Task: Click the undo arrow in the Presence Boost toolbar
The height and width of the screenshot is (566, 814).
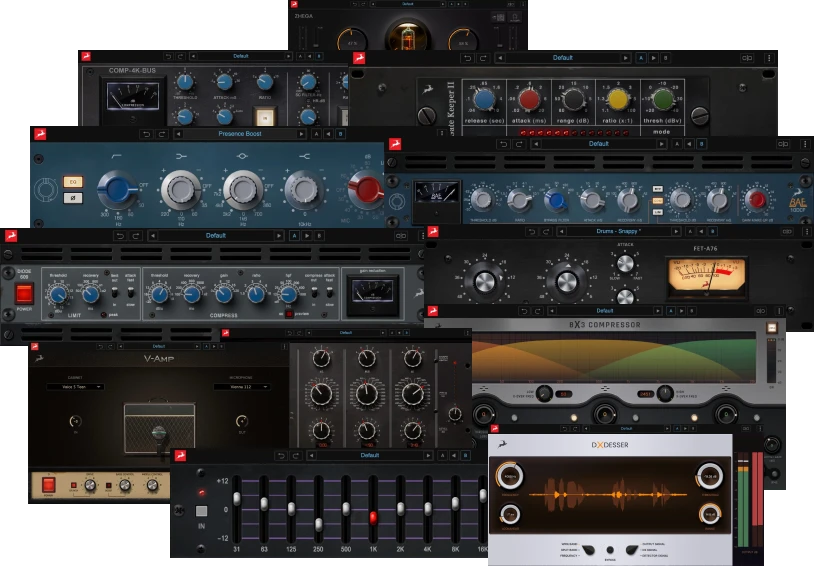Action: [147, 133]
